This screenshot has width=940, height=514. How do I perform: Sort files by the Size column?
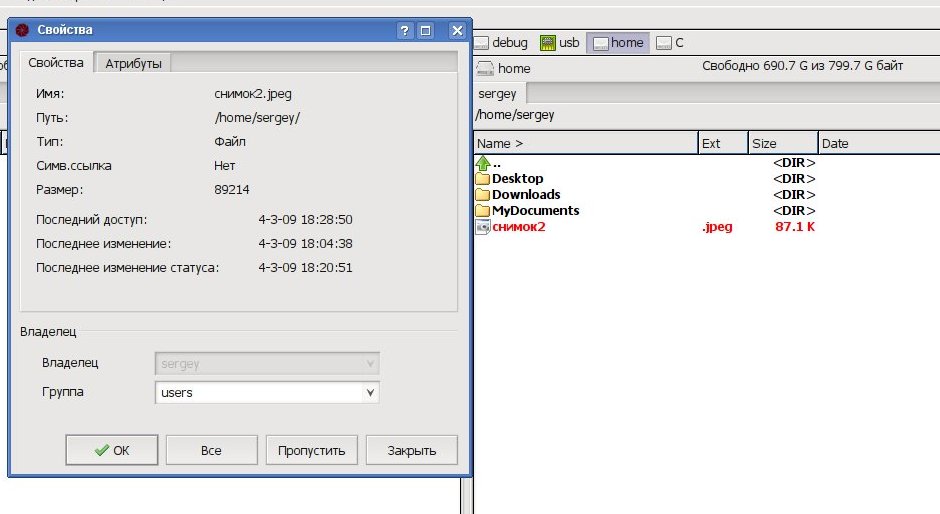click(782, 143)
